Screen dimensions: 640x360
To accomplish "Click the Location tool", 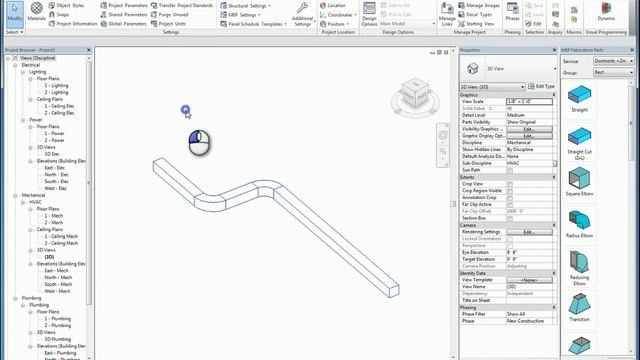I will point(333,5).
